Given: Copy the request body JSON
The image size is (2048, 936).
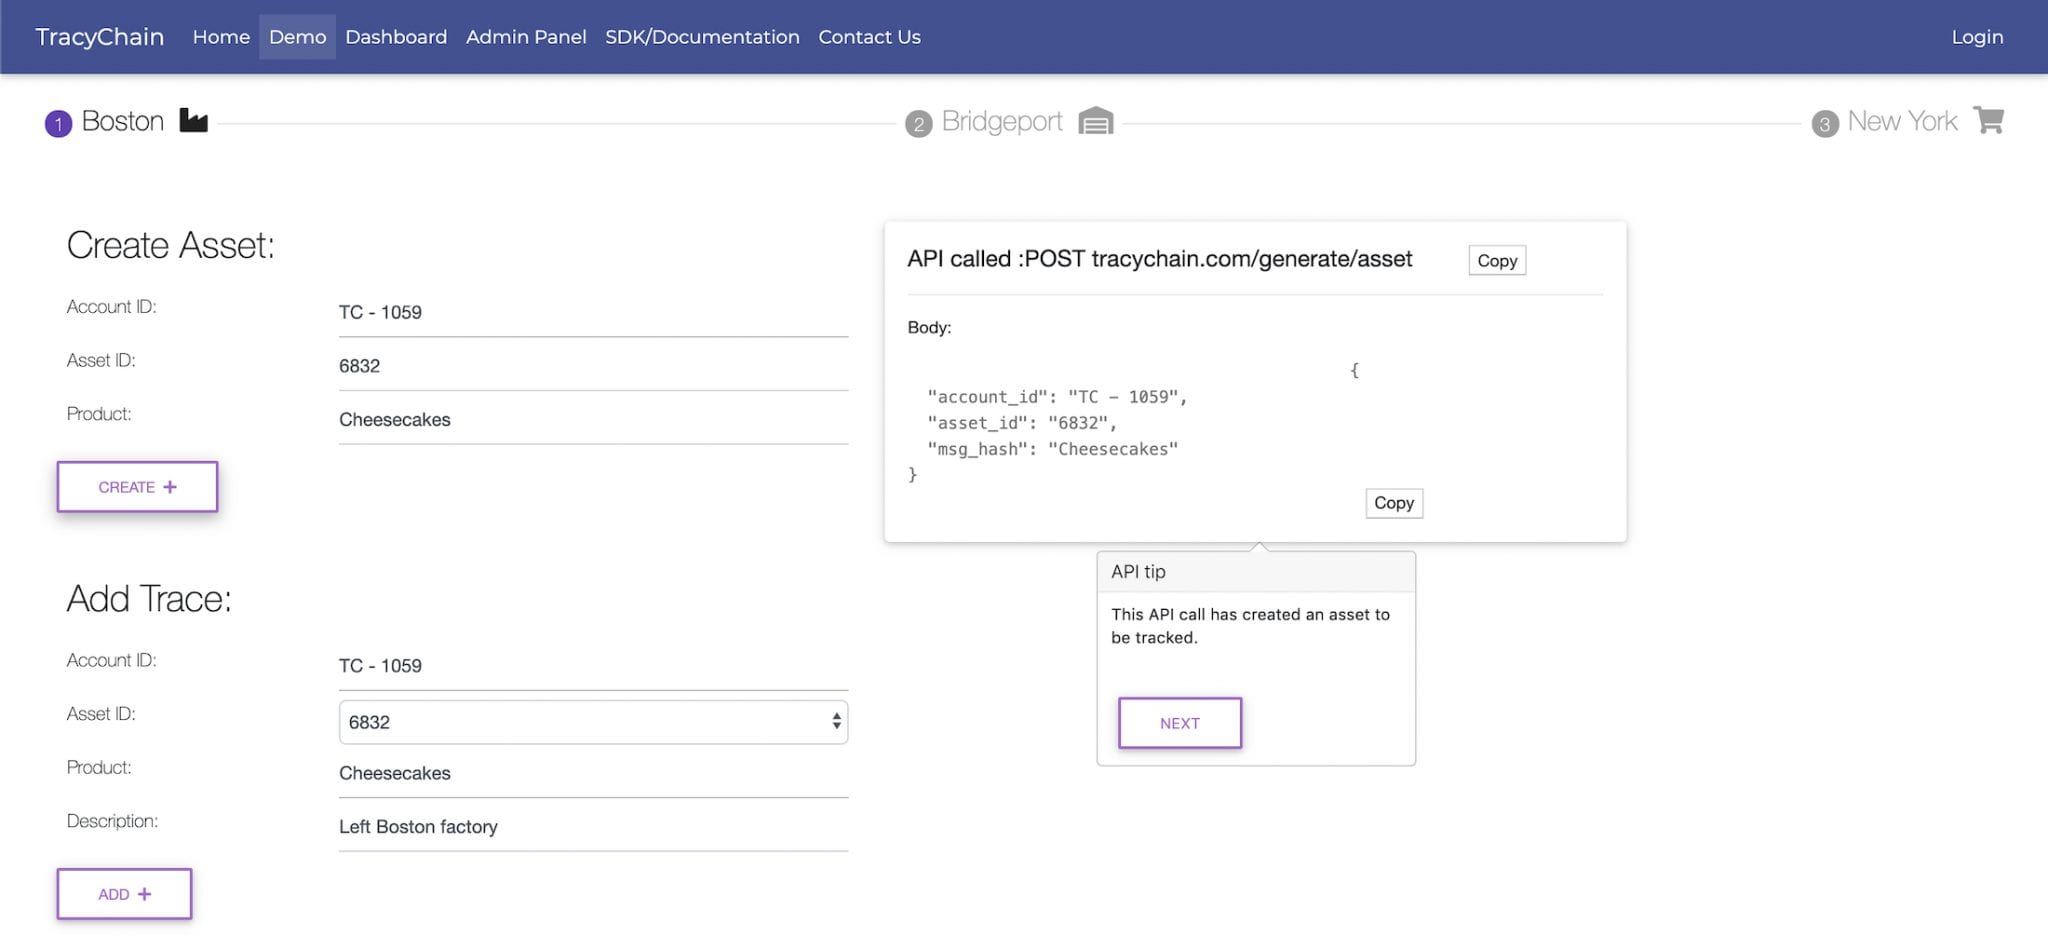Looking at the screenshot, I should coord(1393,503).
